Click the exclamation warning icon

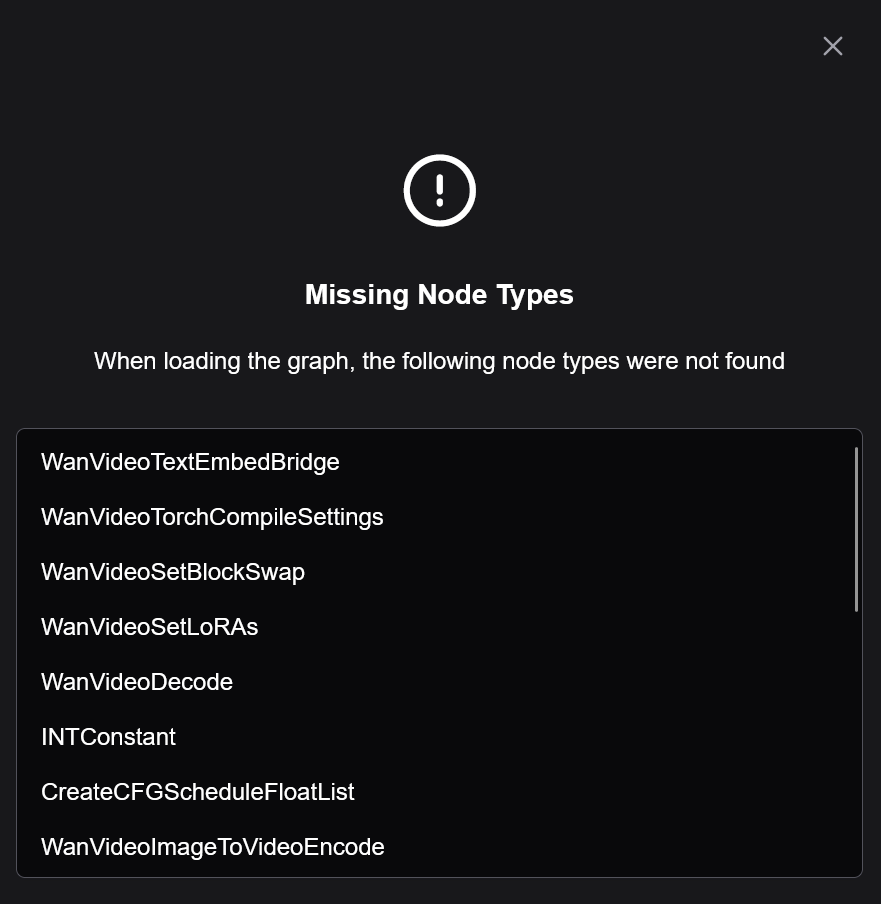(x=439, y=190)
